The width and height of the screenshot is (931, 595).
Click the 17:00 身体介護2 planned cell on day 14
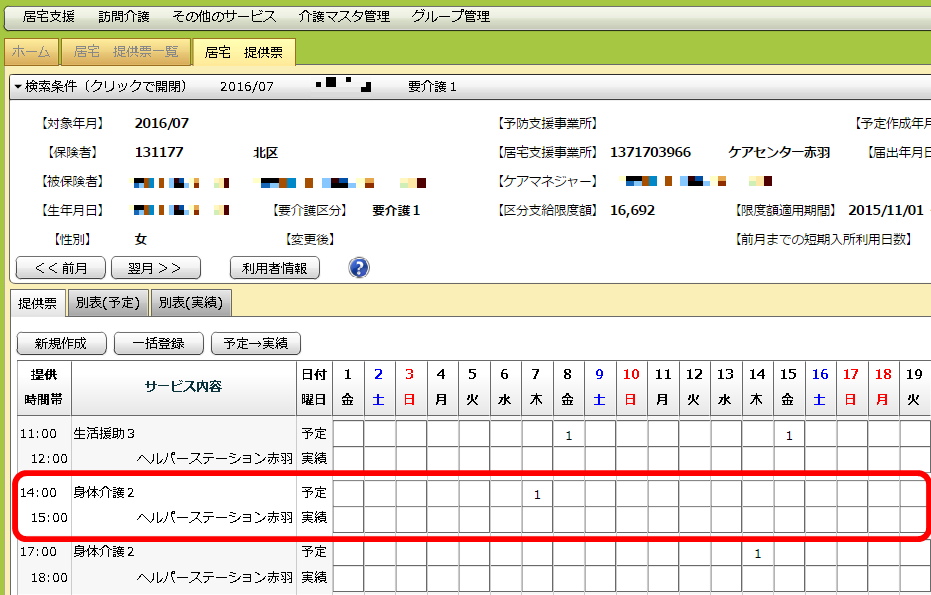coord(757,553)
